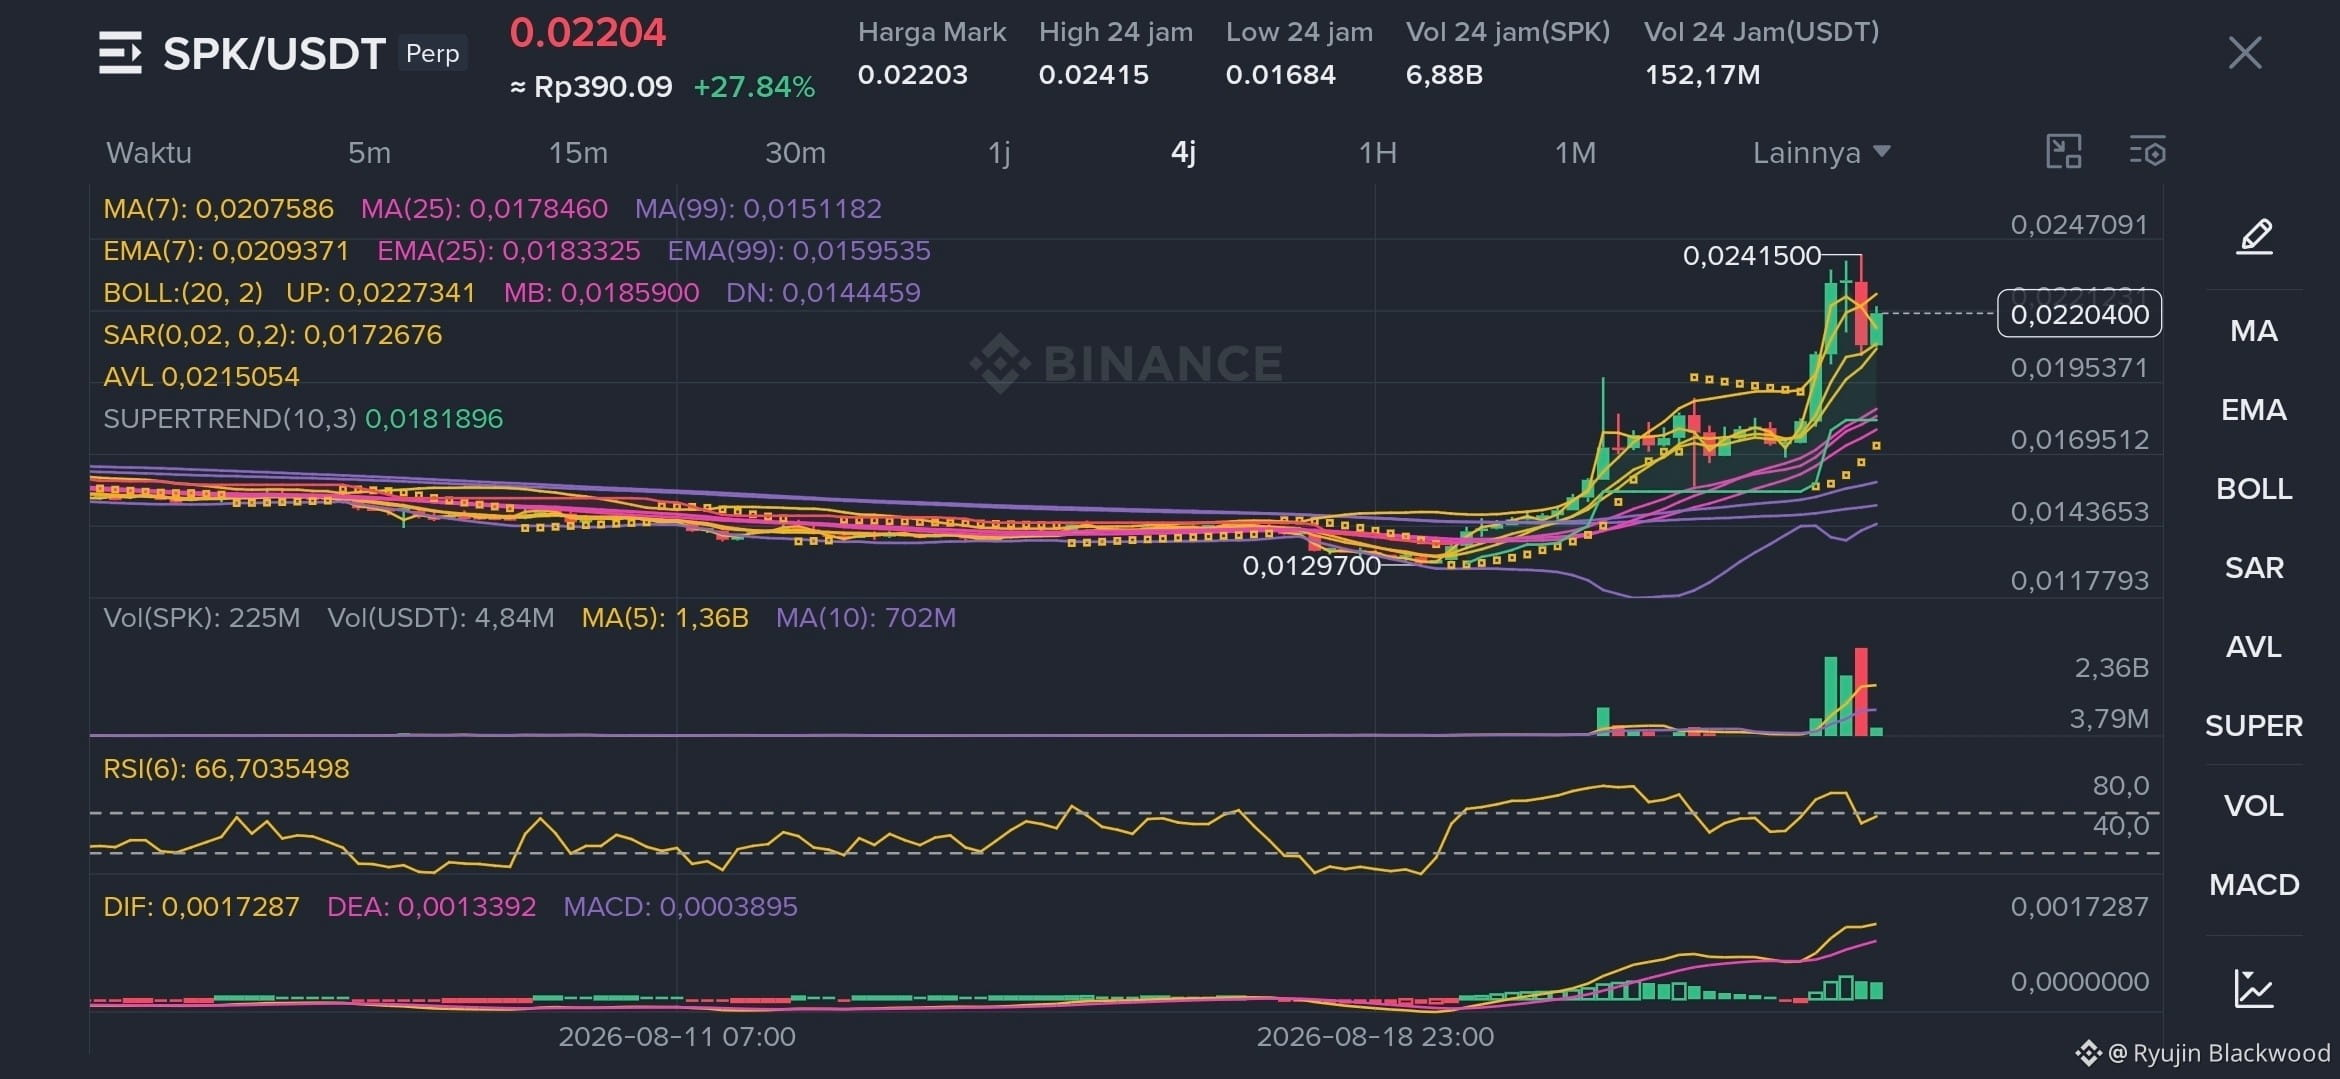Tap the SPK/USDT pair name
The image size is (2340, 1079).
click(x=274, y=54)
